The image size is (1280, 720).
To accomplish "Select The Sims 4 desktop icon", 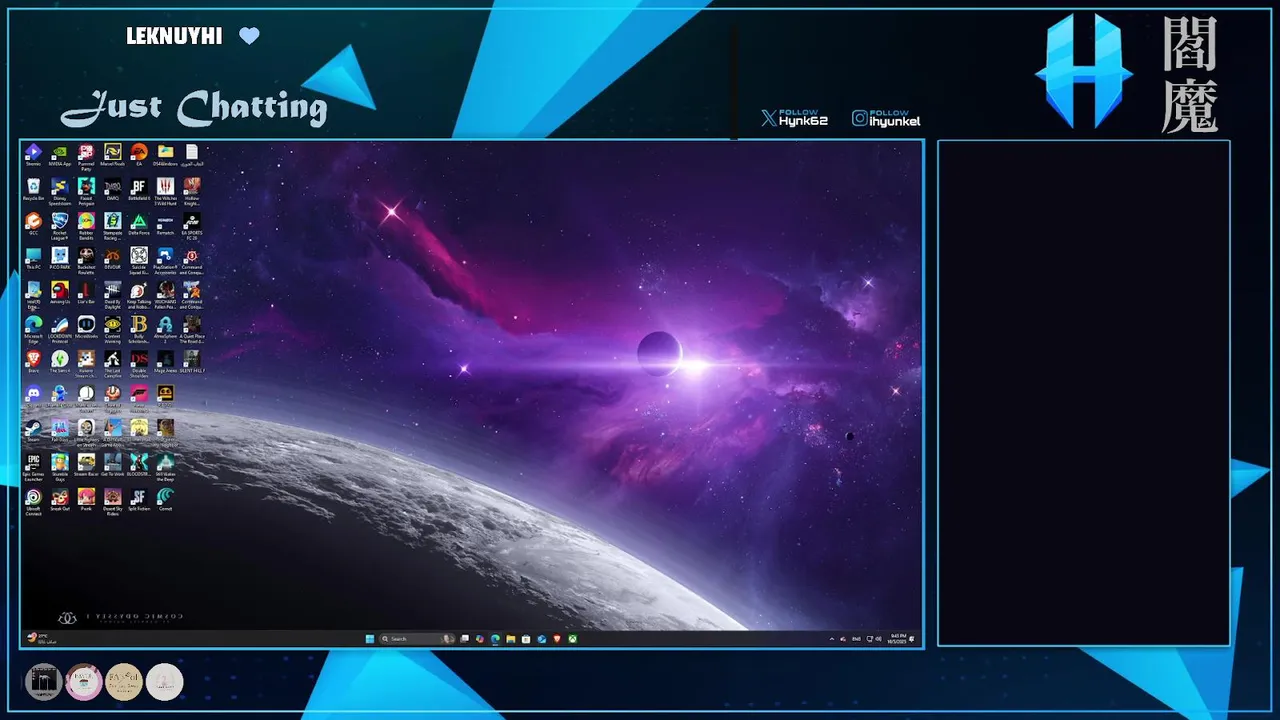I will click(59, 361).
